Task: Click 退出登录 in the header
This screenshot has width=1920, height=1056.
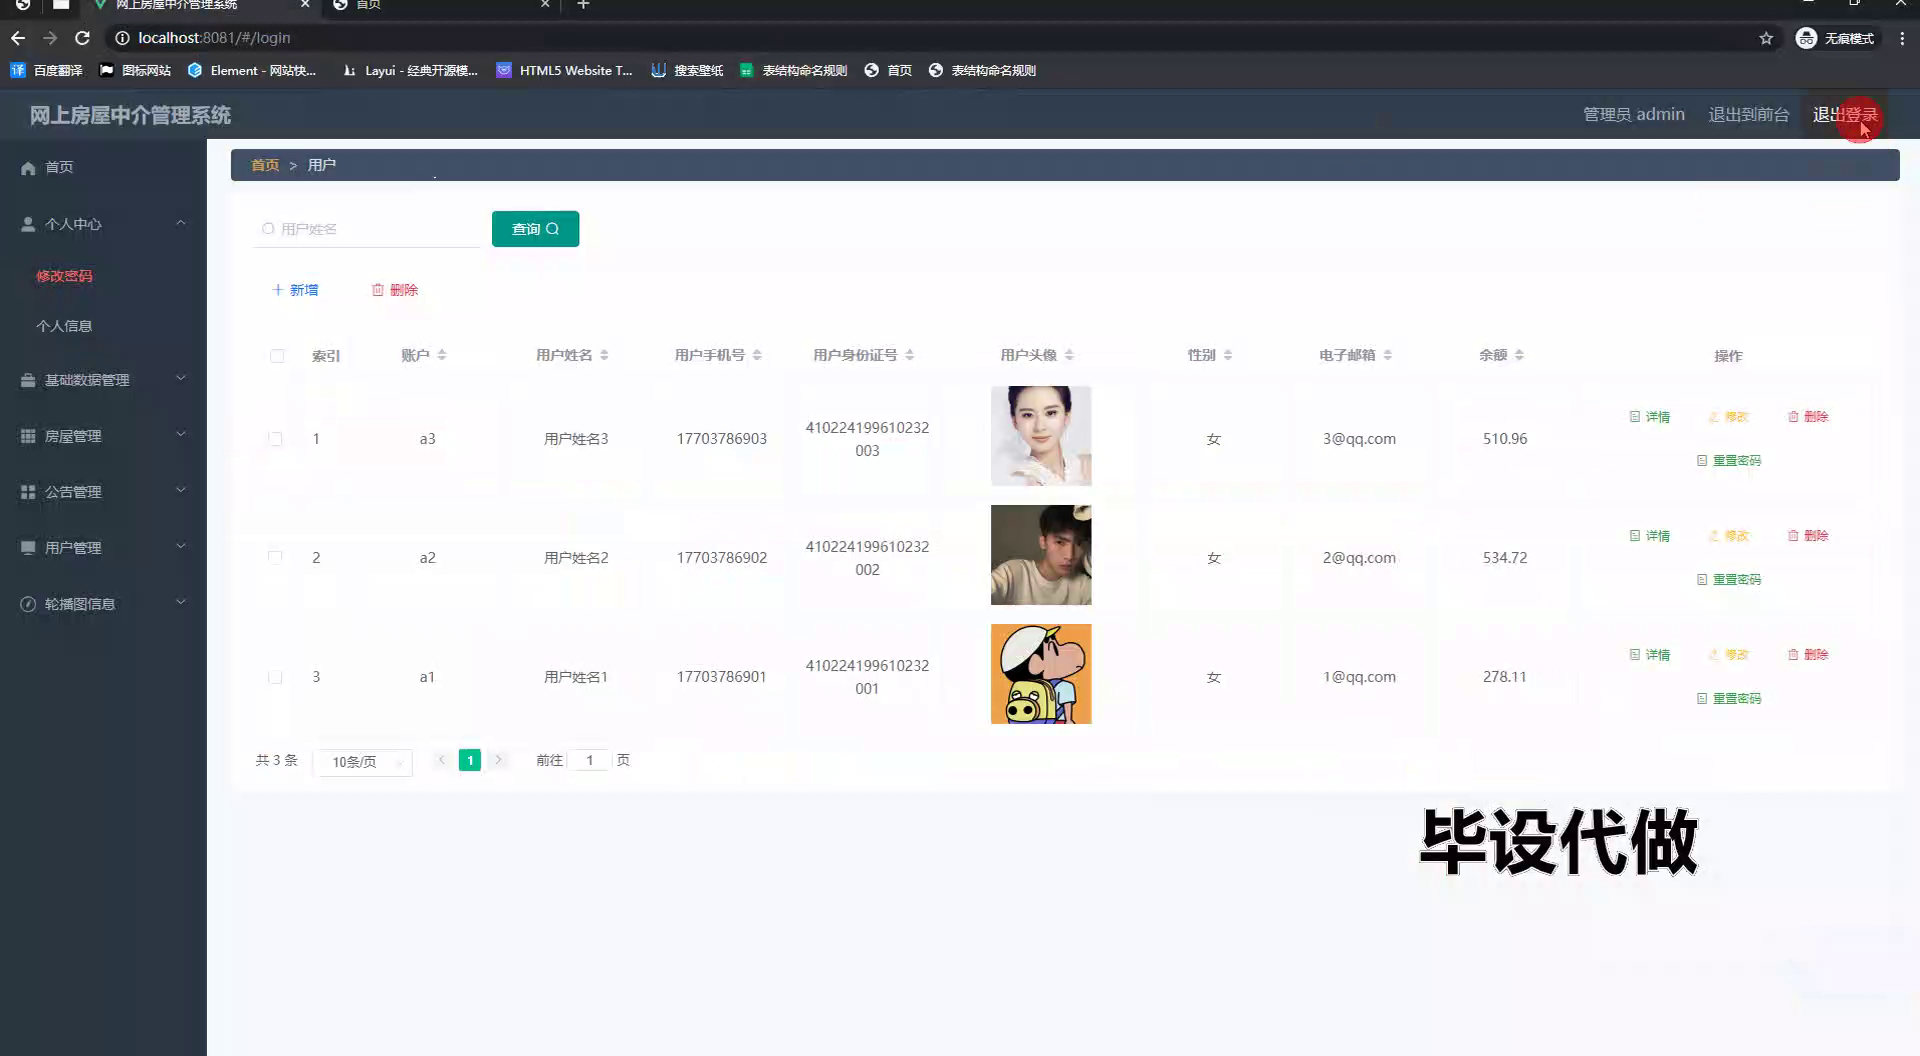Action: (x=1845, y=115)
